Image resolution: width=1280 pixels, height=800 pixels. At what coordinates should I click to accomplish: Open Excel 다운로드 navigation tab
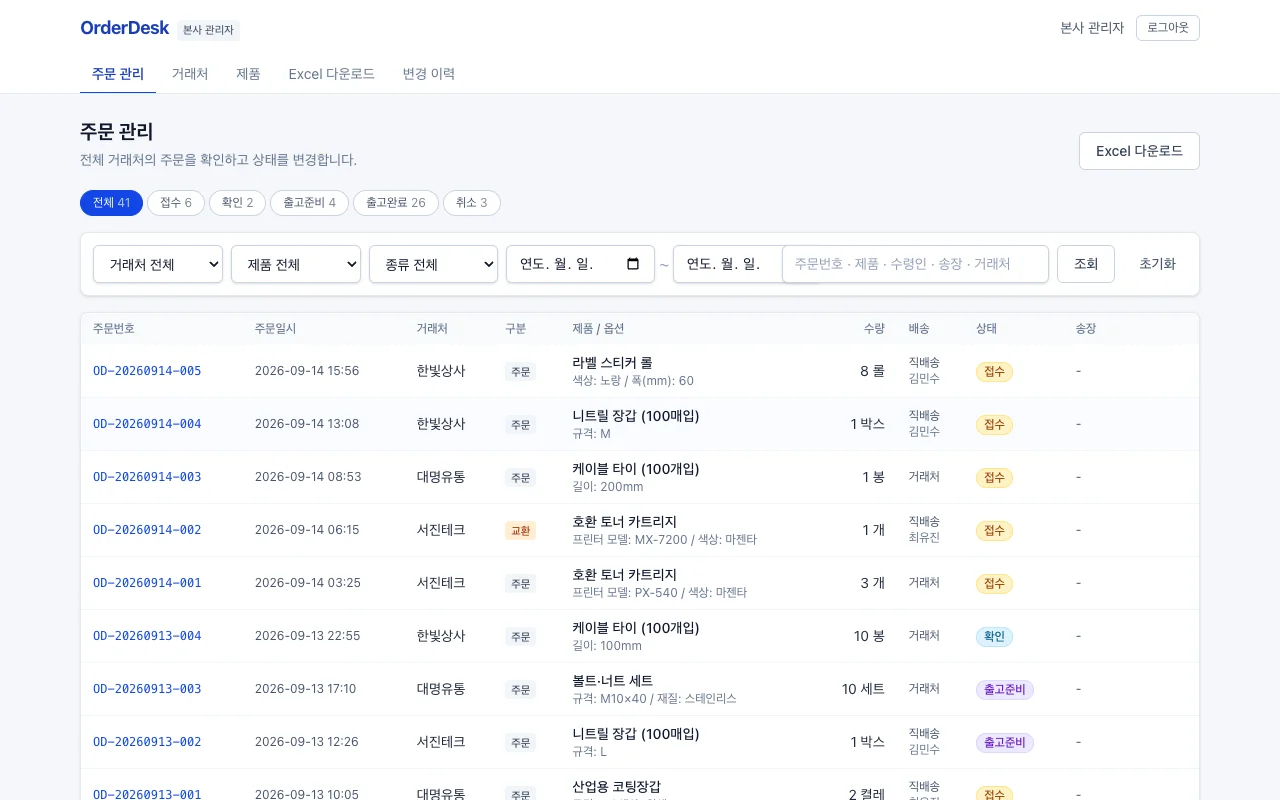pos(331,74)
